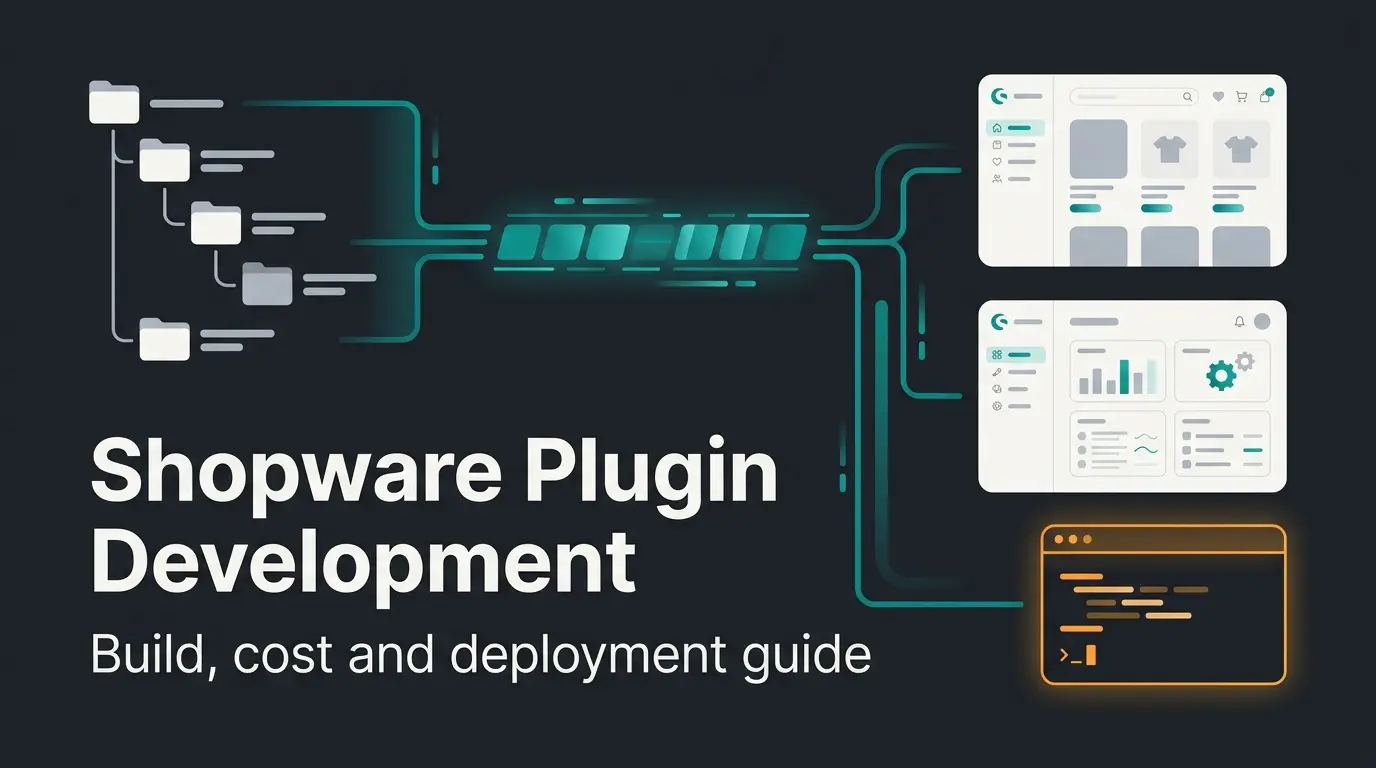Click the bar chart card in the dashboard

coord(1118,371)
